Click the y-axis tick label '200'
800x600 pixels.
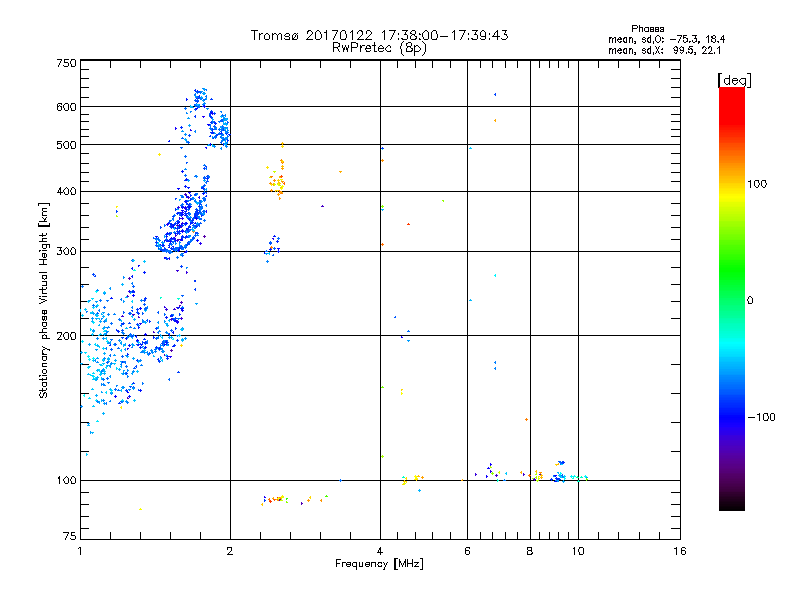coord(66,336)
